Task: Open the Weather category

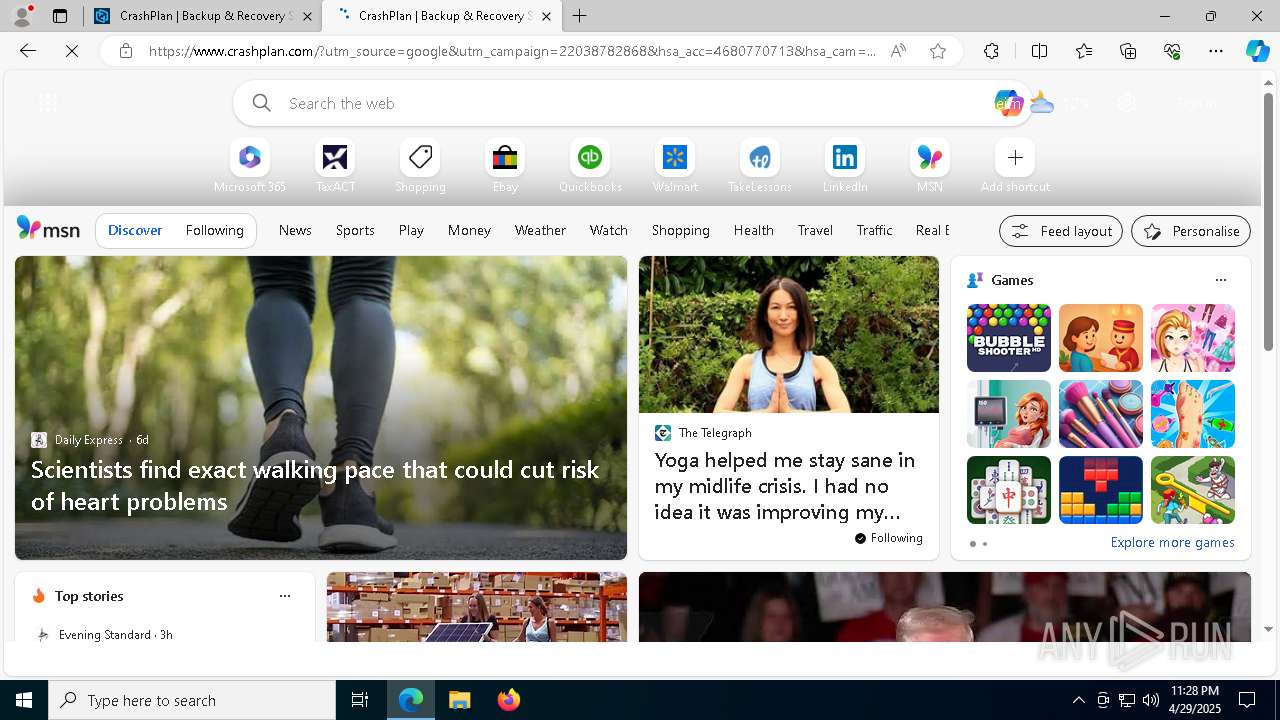Action: tap(540, 230)
